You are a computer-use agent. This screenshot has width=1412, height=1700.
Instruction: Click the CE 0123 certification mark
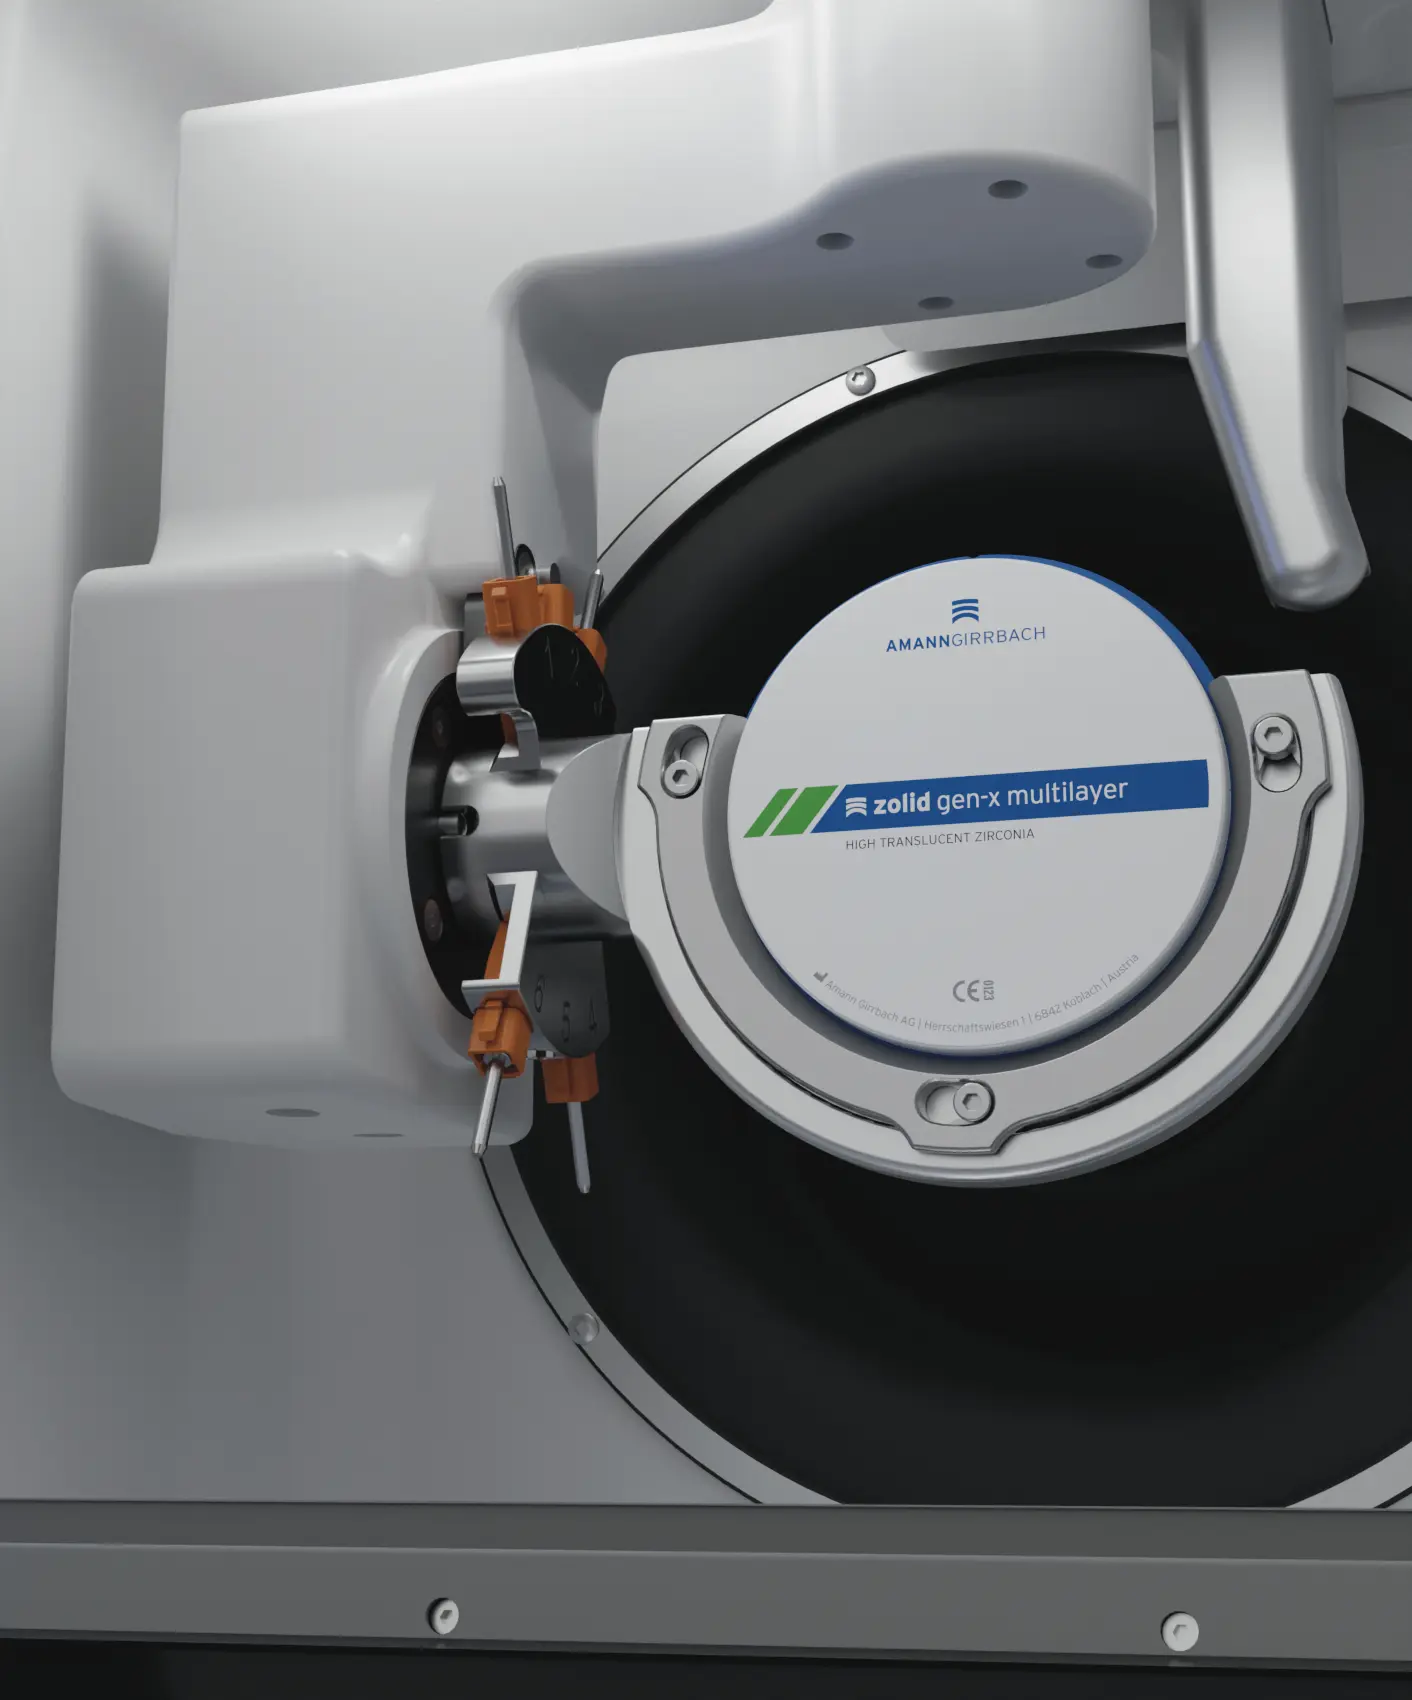pos(972,991)
